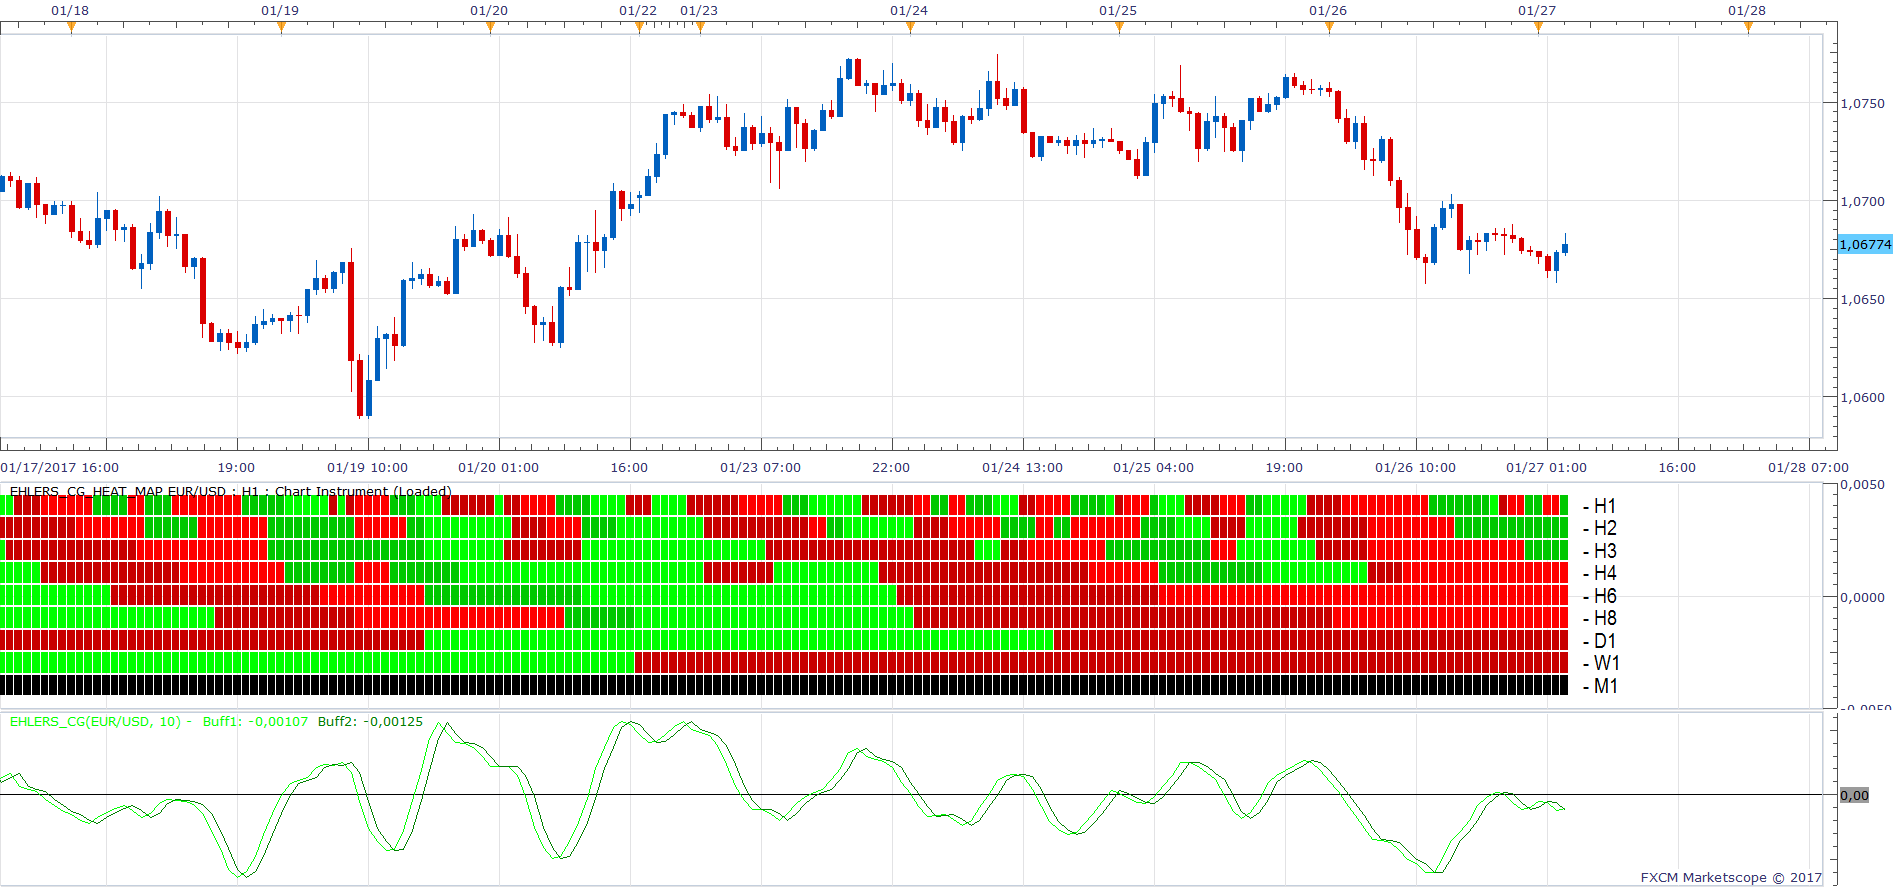
Task: Click the 0,0050 heat map scale value
Action: (1862, 485)
